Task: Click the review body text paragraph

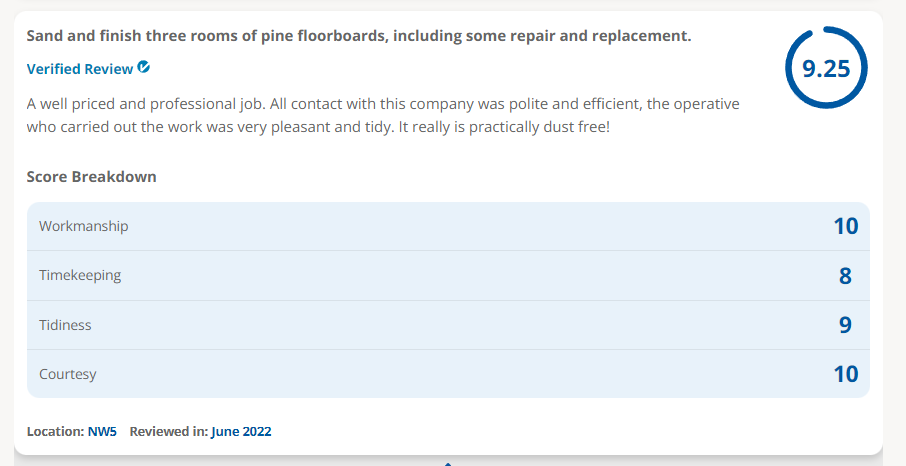Action: tap(383, 116)
